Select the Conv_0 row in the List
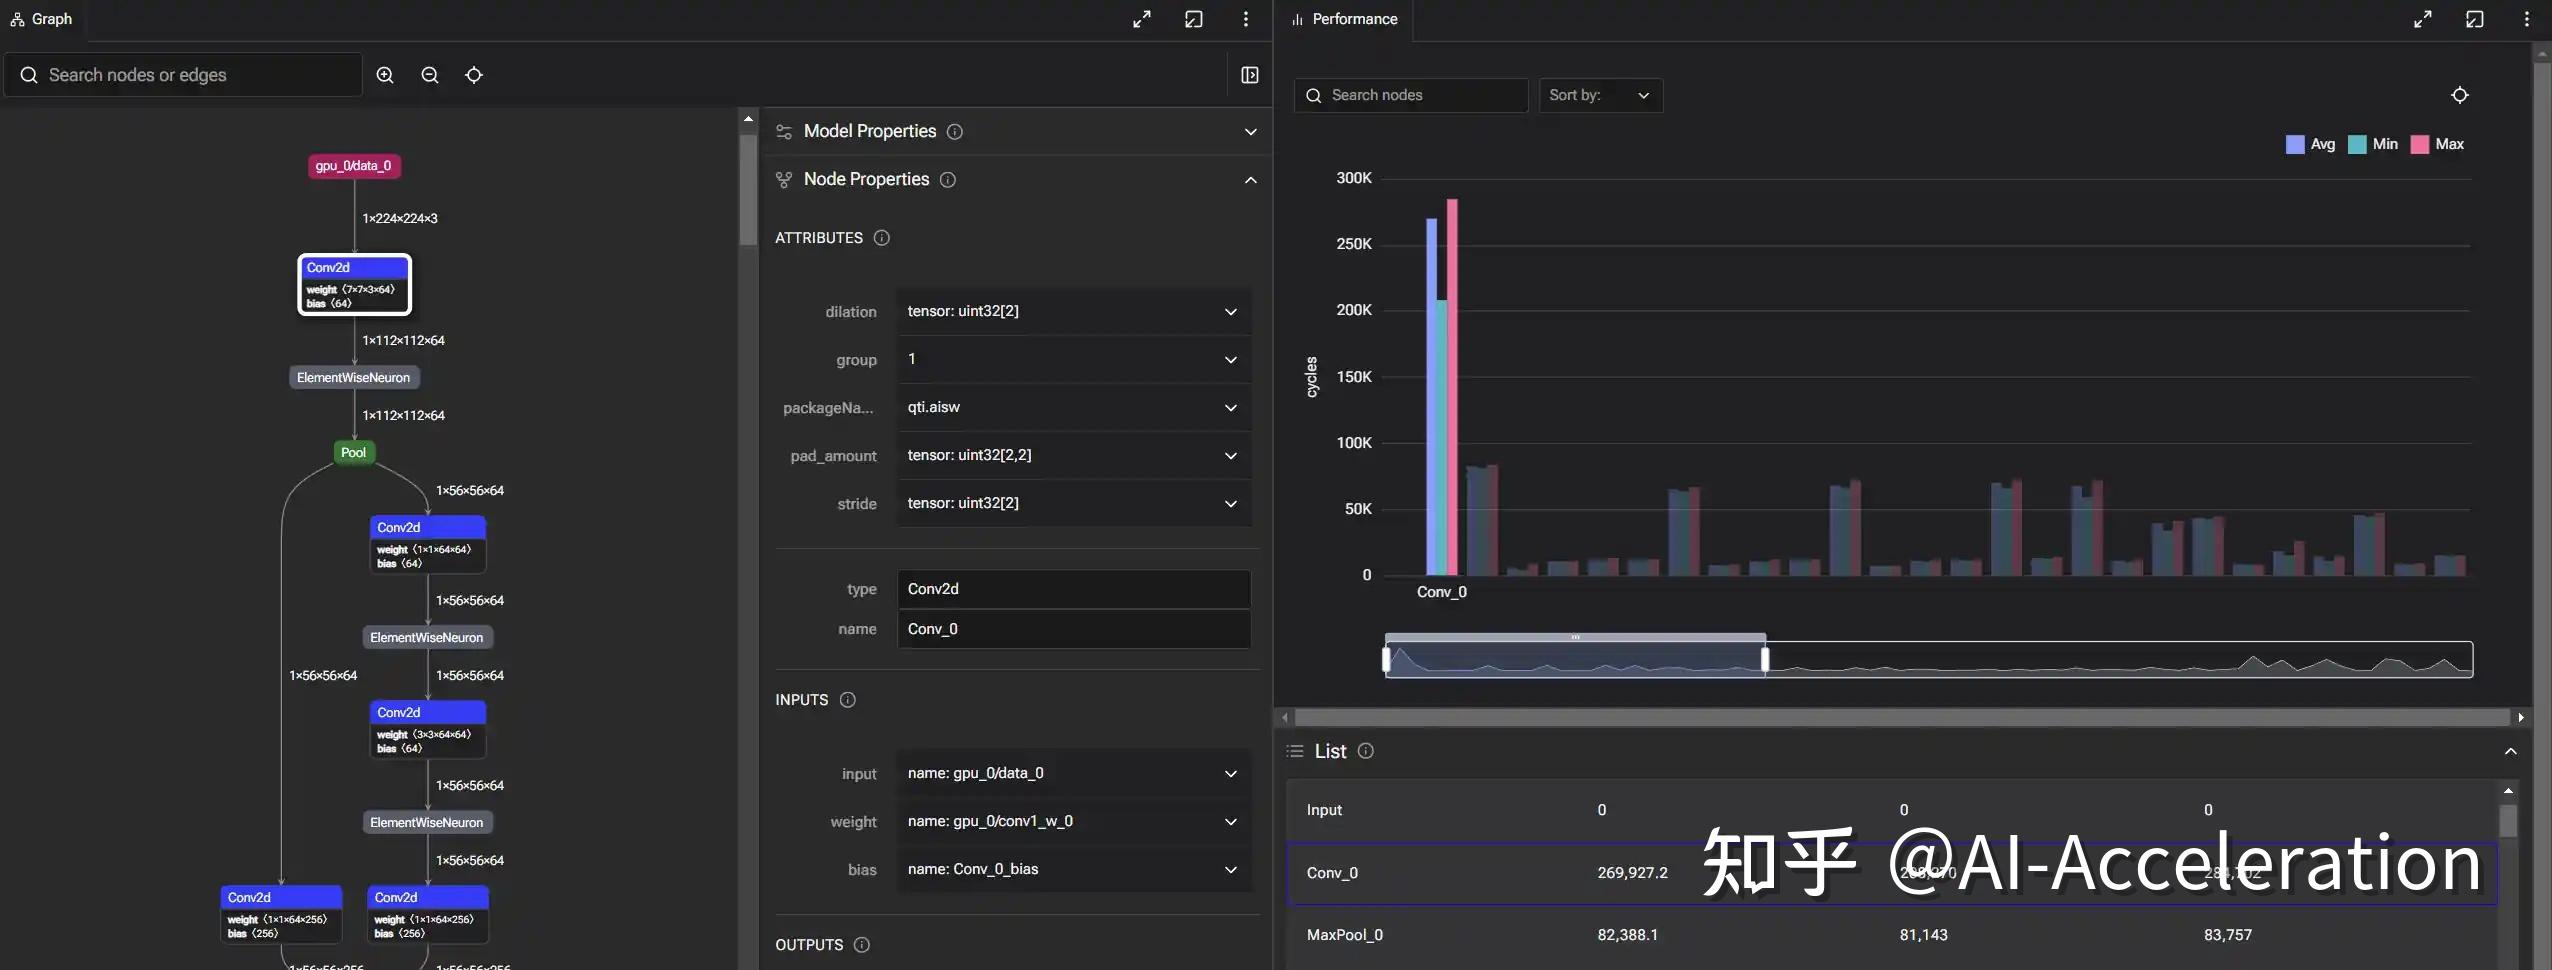Image resolution: width=2552 pixels, height=970 pixels. 1400,872
